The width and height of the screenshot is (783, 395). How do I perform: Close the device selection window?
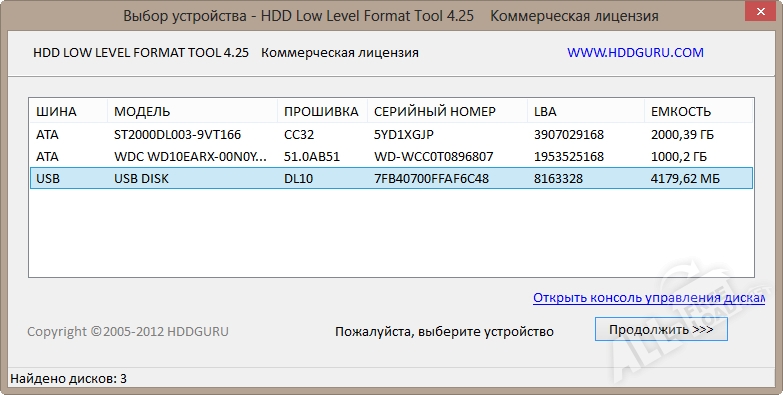[761, 12]
